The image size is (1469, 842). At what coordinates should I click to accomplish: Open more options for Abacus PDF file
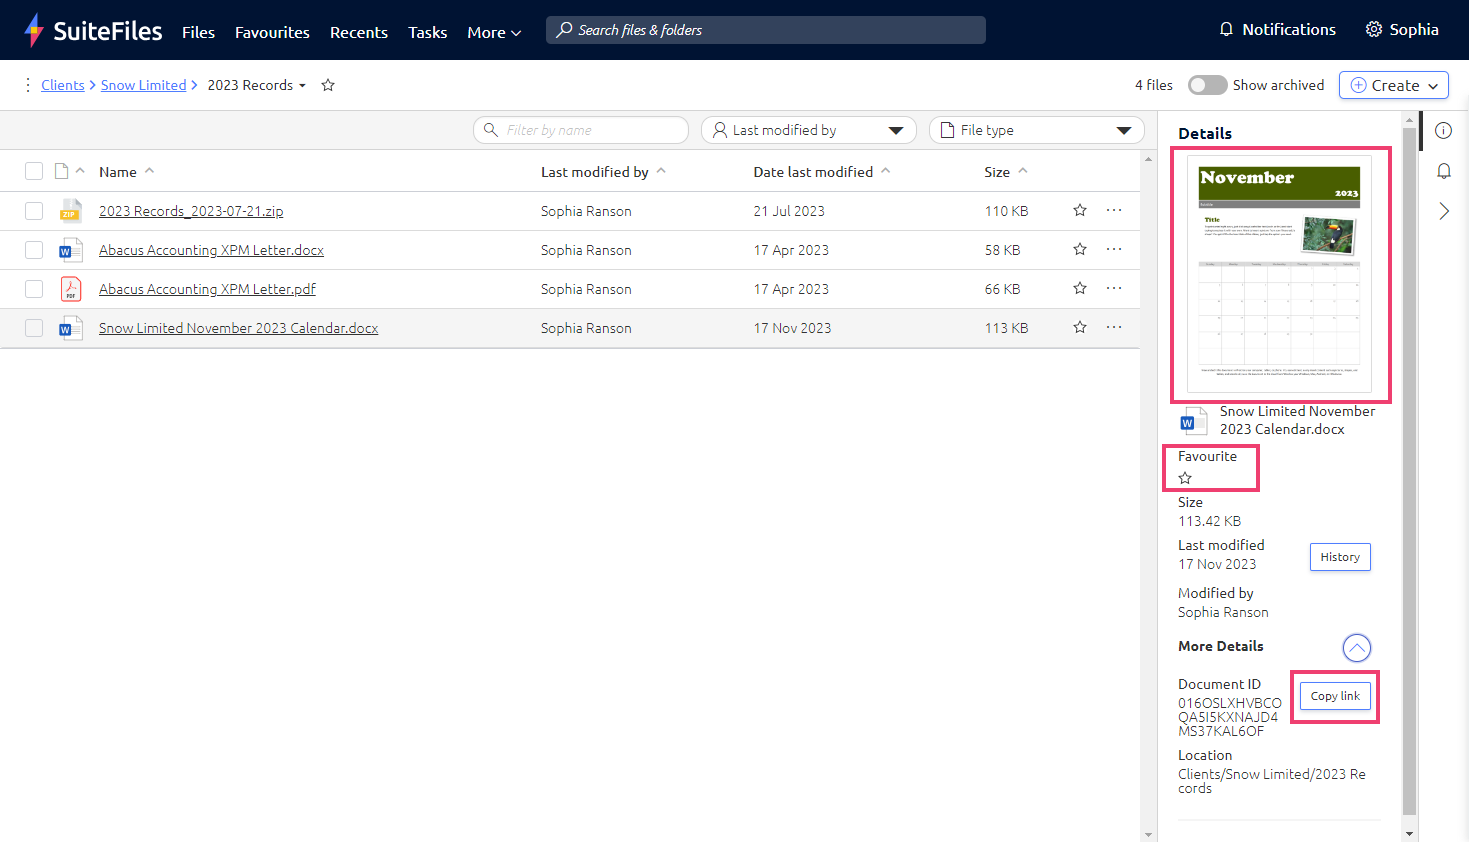click(x=1113, y=288)
